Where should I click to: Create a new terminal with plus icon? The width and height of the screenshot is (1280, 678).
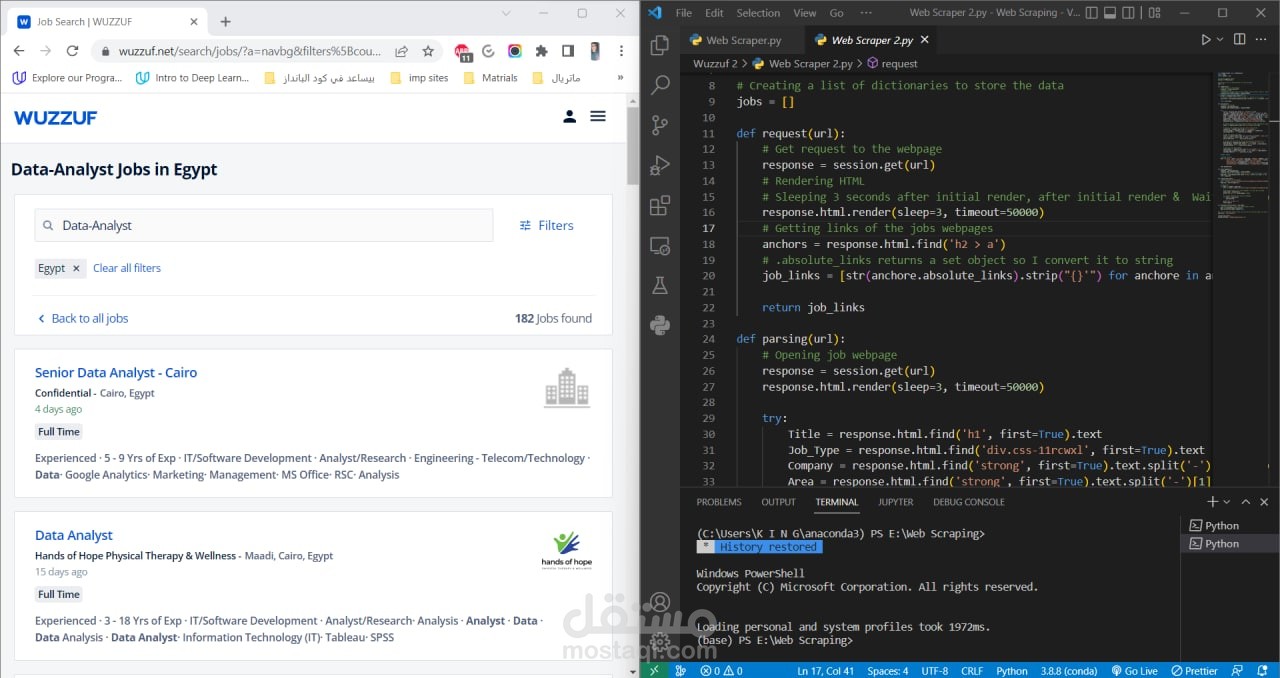coord(1212,502)
